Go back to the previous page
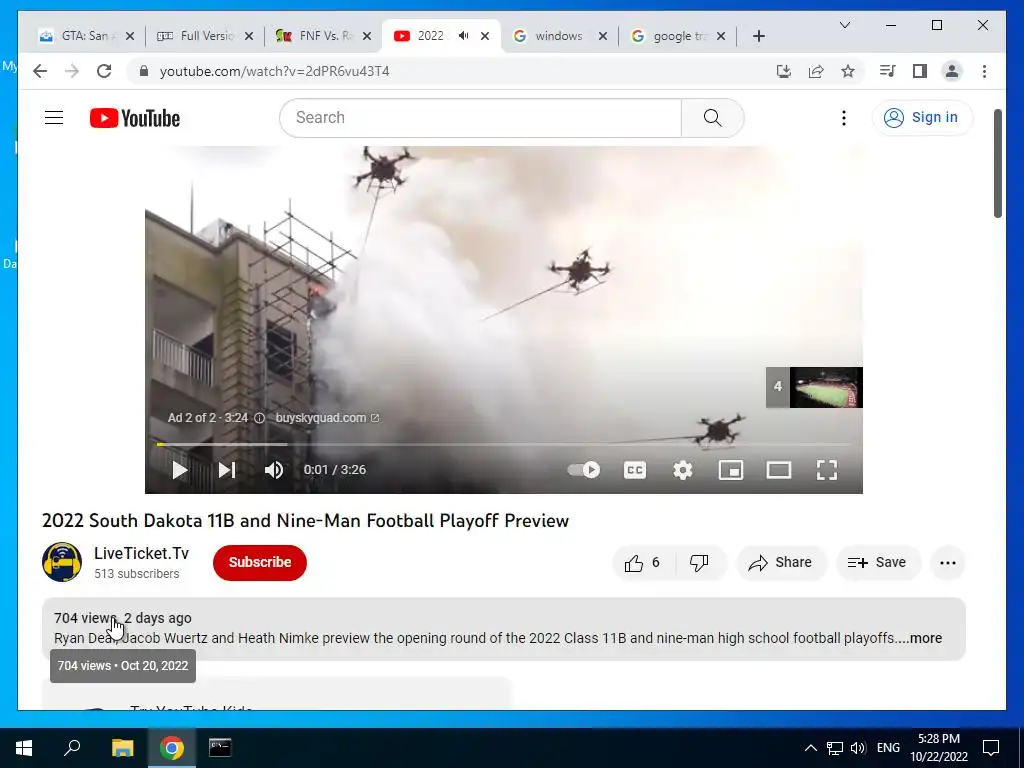Screen dimensions: 1024x768 [40, 71]
